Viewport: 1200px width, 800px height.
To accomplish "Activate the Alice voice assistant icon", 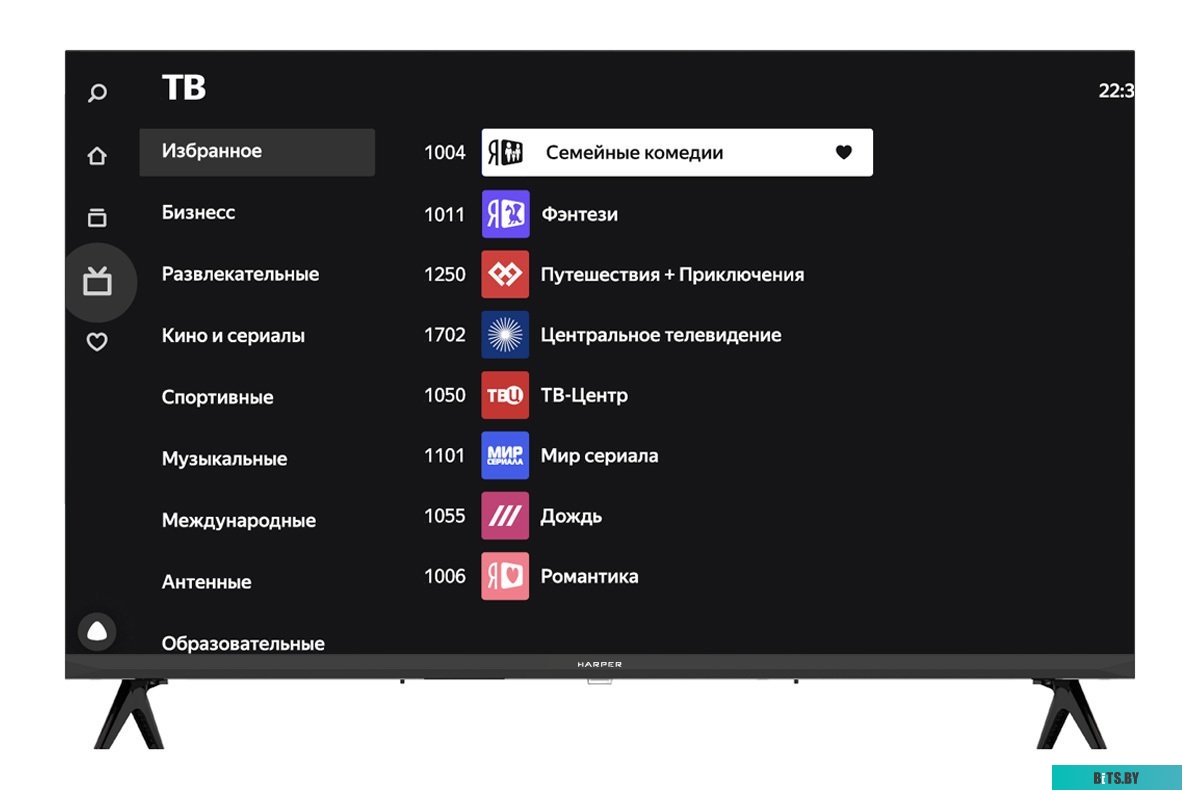I will (x=97, y=631).
